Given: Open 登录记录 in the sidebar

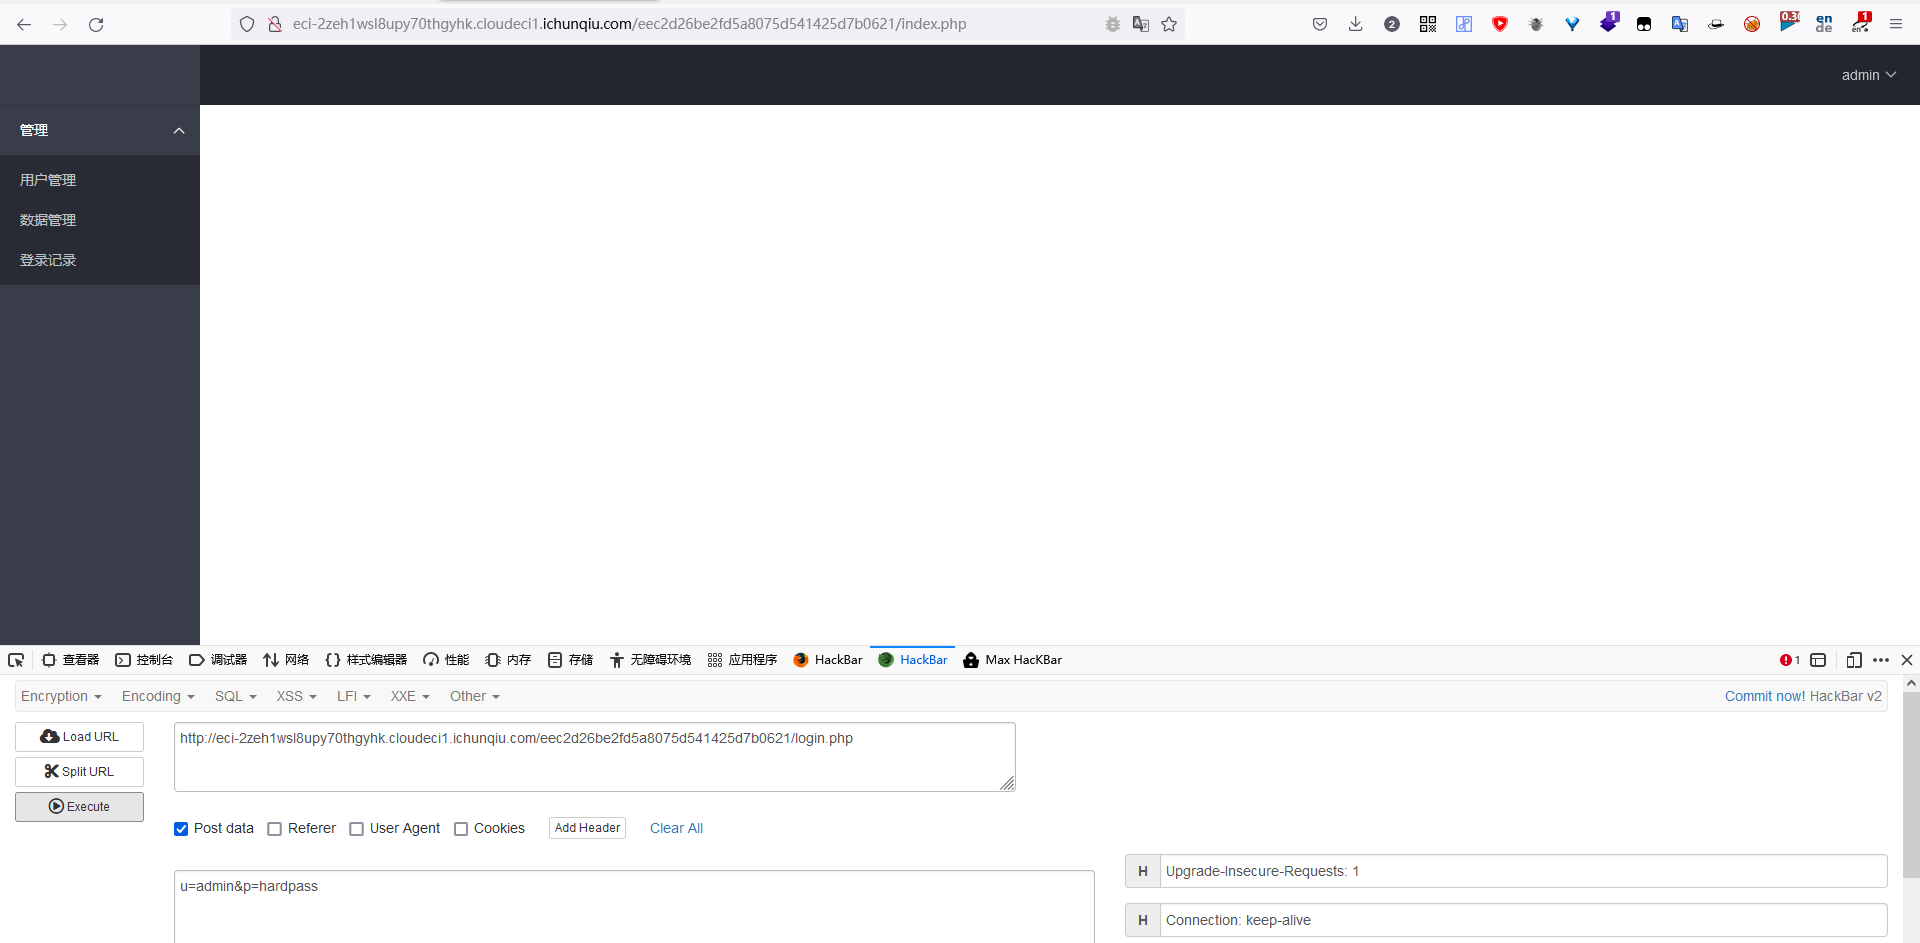Looking at the screenshot, I should point(100,260).
